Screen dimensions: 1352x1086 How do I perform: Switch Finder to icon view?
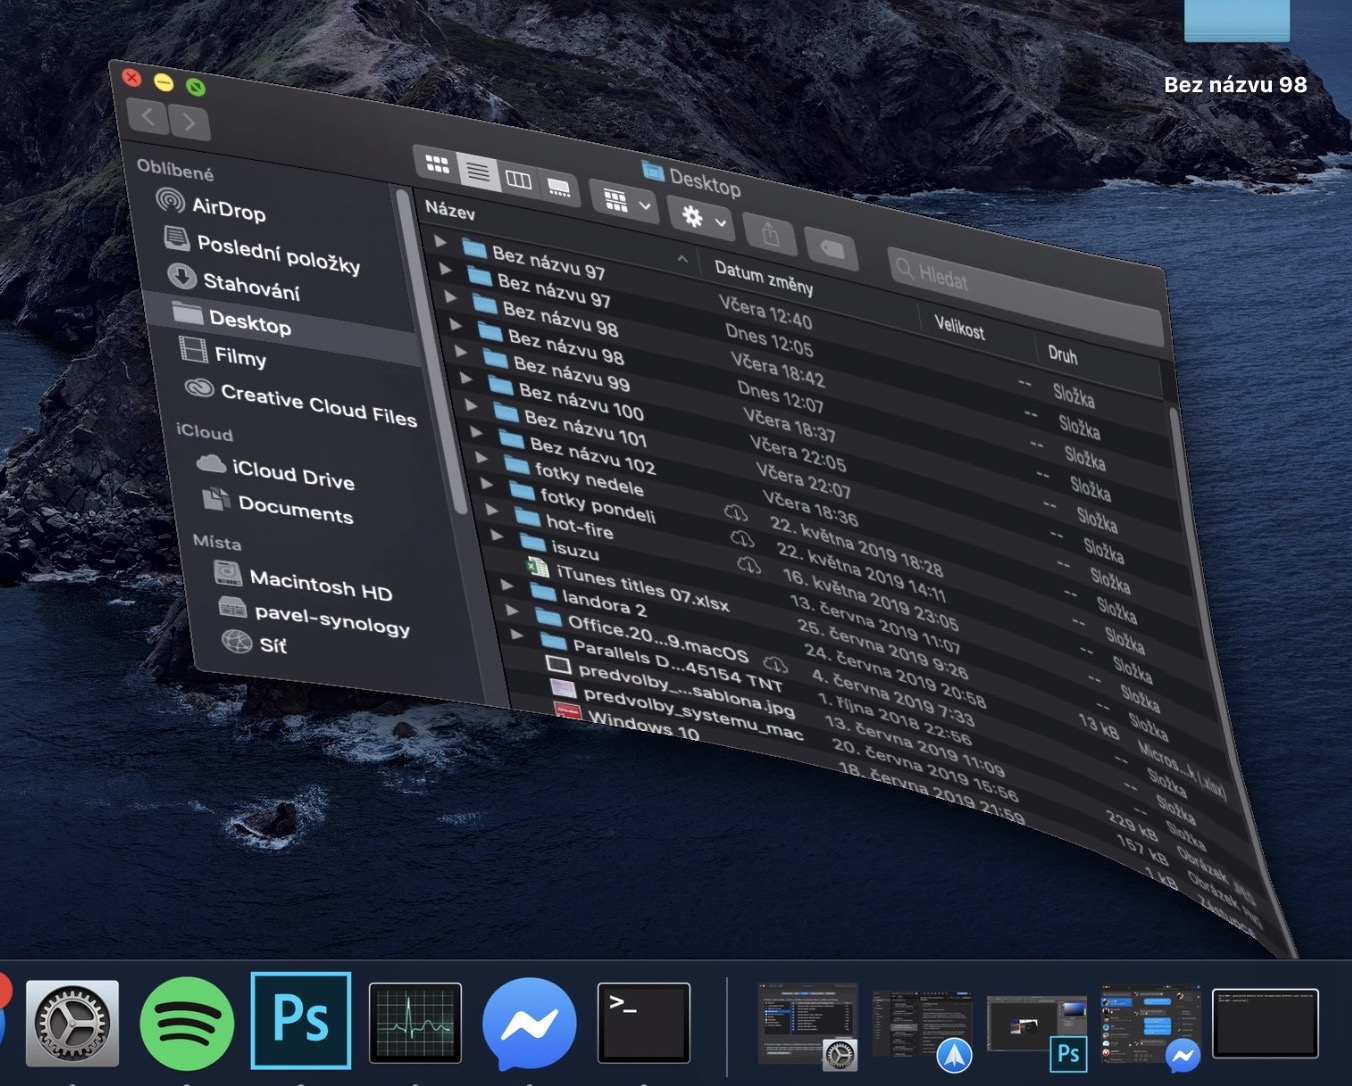tap(437, 164)
